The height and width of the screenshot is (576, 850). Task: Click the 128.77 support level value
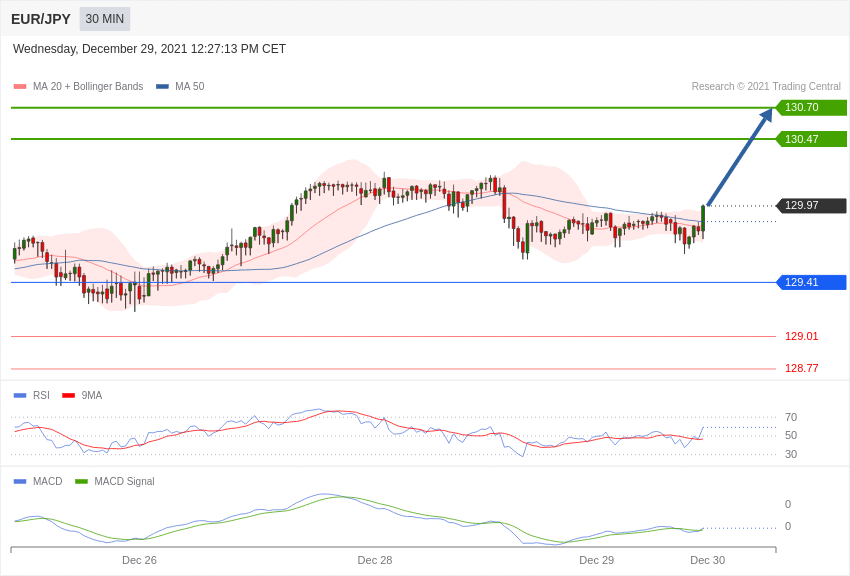pyautogui.click(x=801, y=368)
